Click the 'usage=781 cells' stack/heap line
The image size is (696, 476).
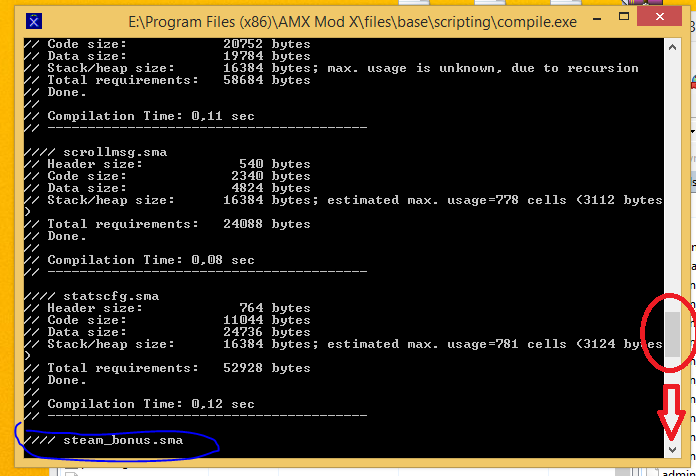(x=343, y=344)
